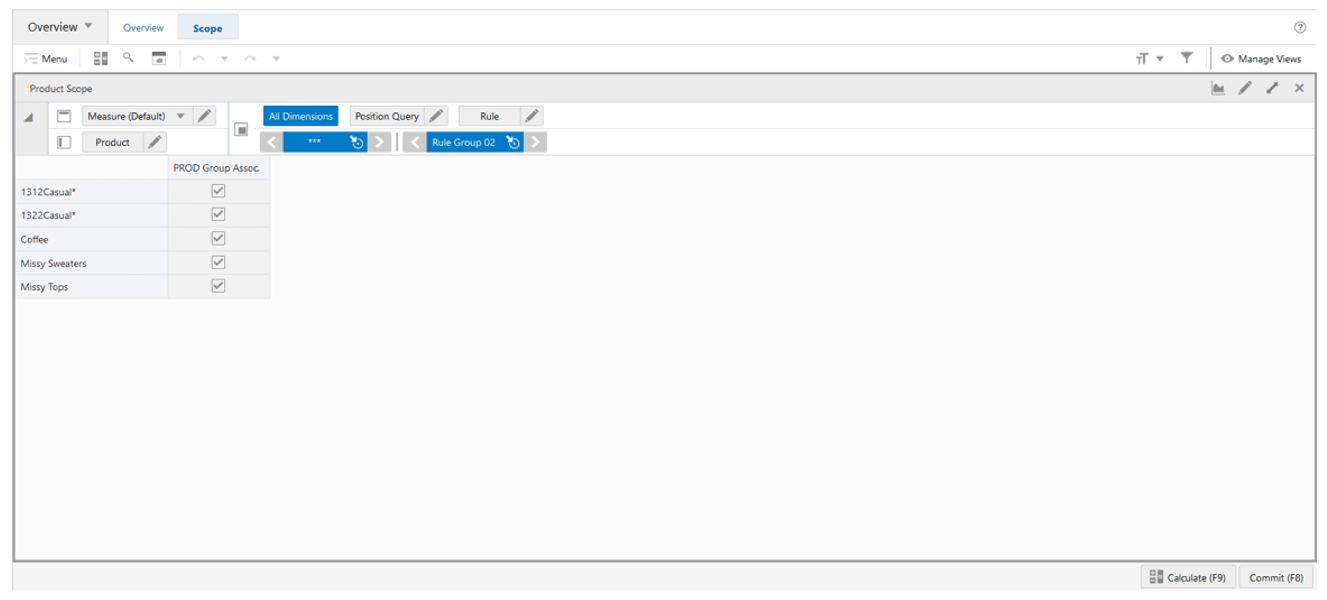The image size is (1327, 600).
Task: Uncheck PROD Group Assoc for Coffee
Action: (x=218, y=238)
